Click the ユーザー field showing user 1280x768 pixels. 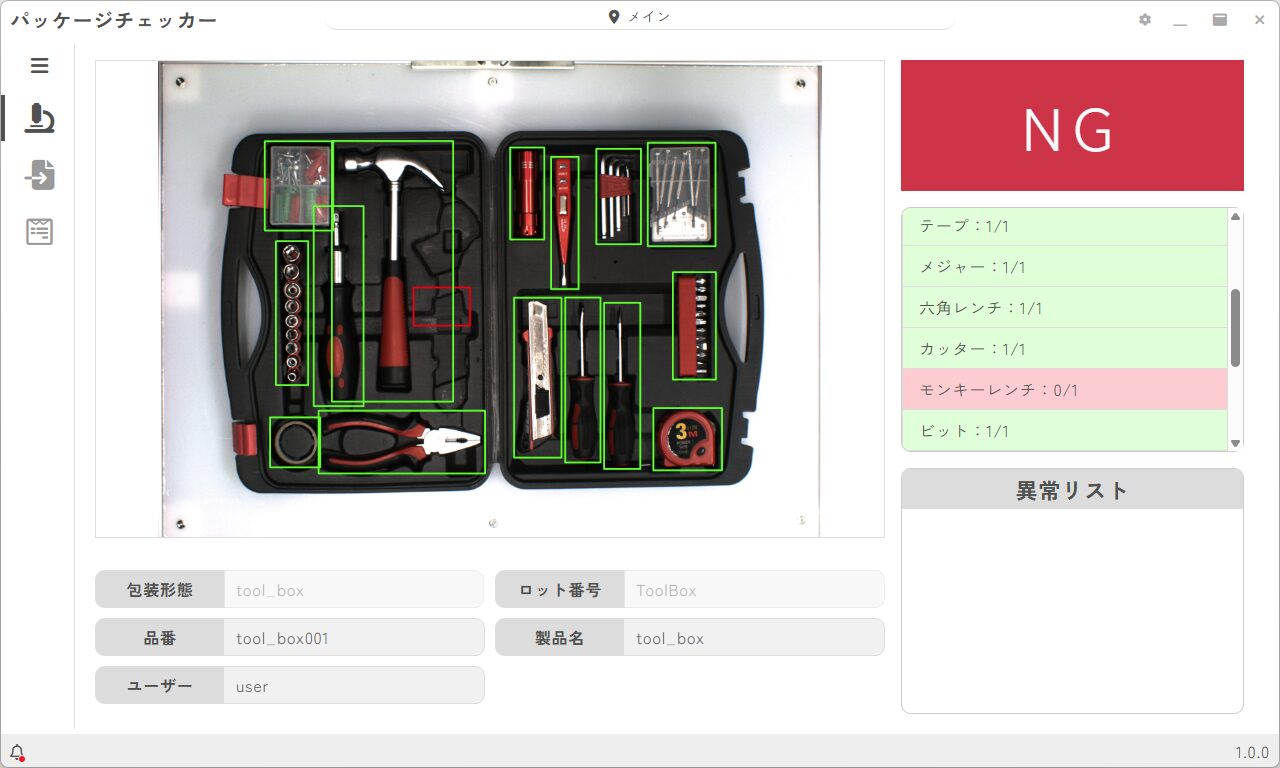tap(354, 686)
